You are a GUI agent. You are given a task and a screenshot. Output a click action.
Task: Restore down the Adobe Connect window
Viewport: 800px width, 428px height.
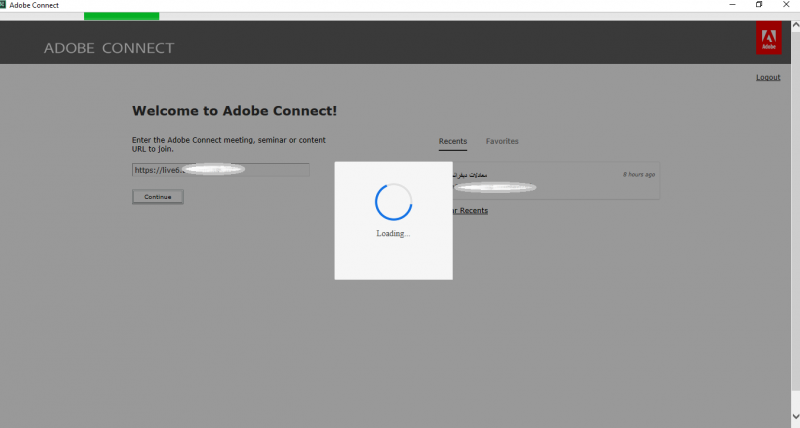pos(759,5)
